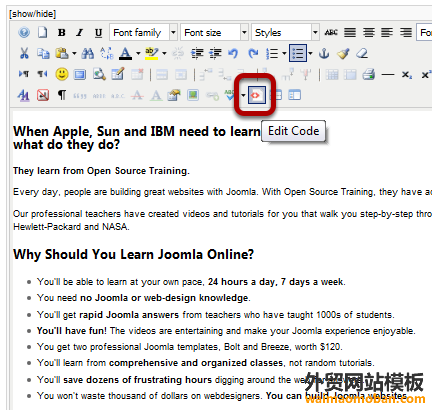Open the Find/Replace A-B icon
The height and width of the screenshot is (410, 432).
[107, 53]
